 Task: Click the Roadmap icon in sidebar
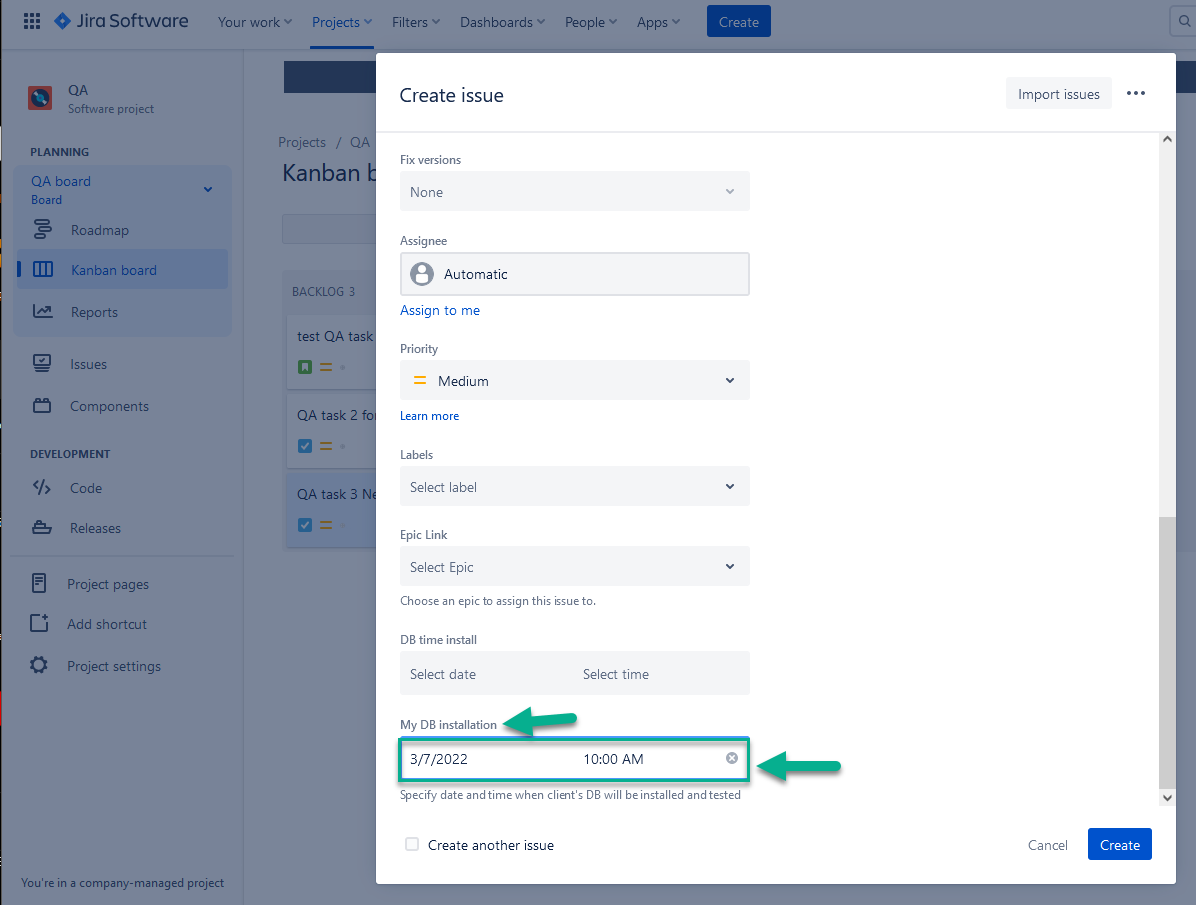pyautogui.click(x=43, y=230)
